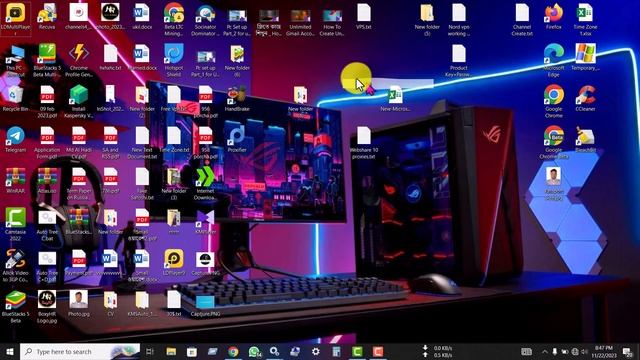Screen dimensions: 640x360
Task: Open Settings gear from the taskbar
Action: coord(316,351)
